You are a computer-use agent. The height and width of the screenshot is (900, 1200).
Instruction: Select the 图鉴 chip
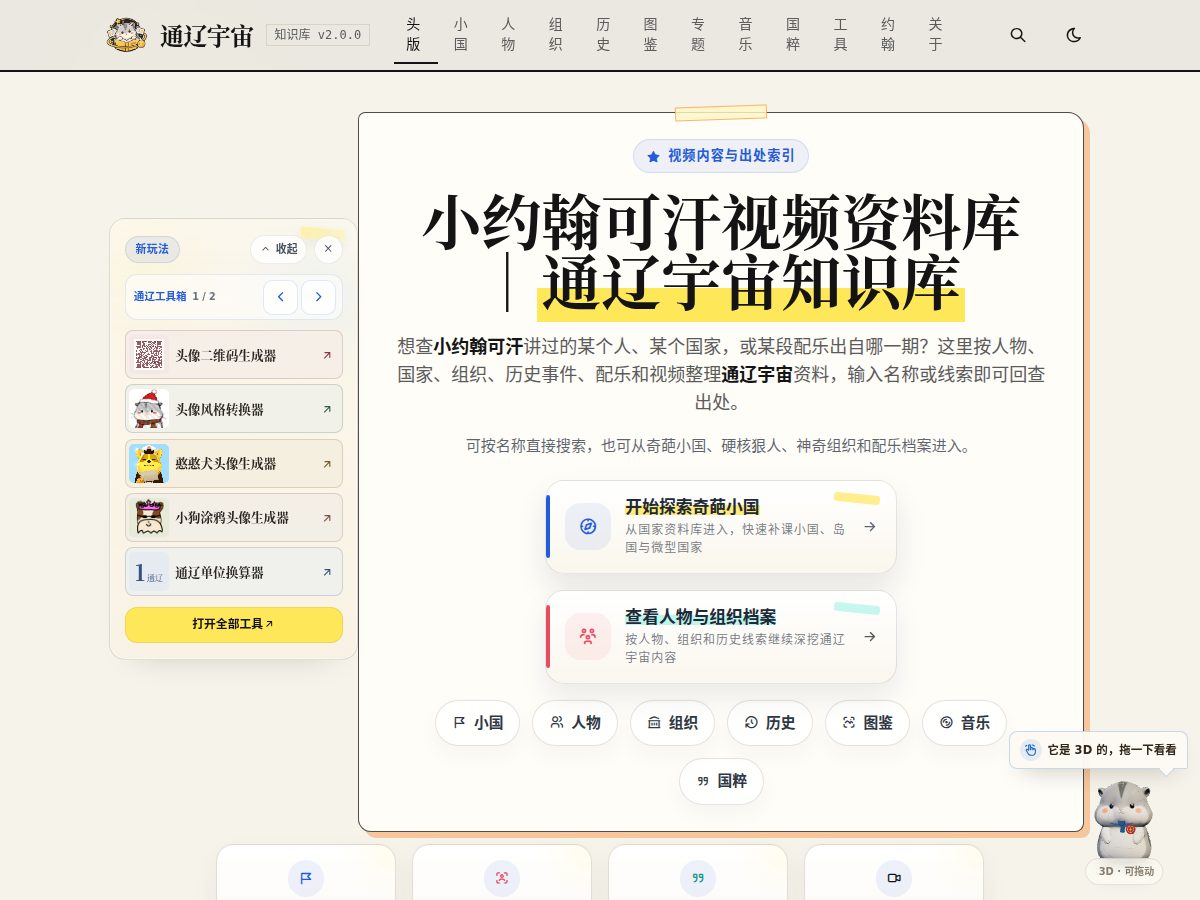click(x=867, y=723)
